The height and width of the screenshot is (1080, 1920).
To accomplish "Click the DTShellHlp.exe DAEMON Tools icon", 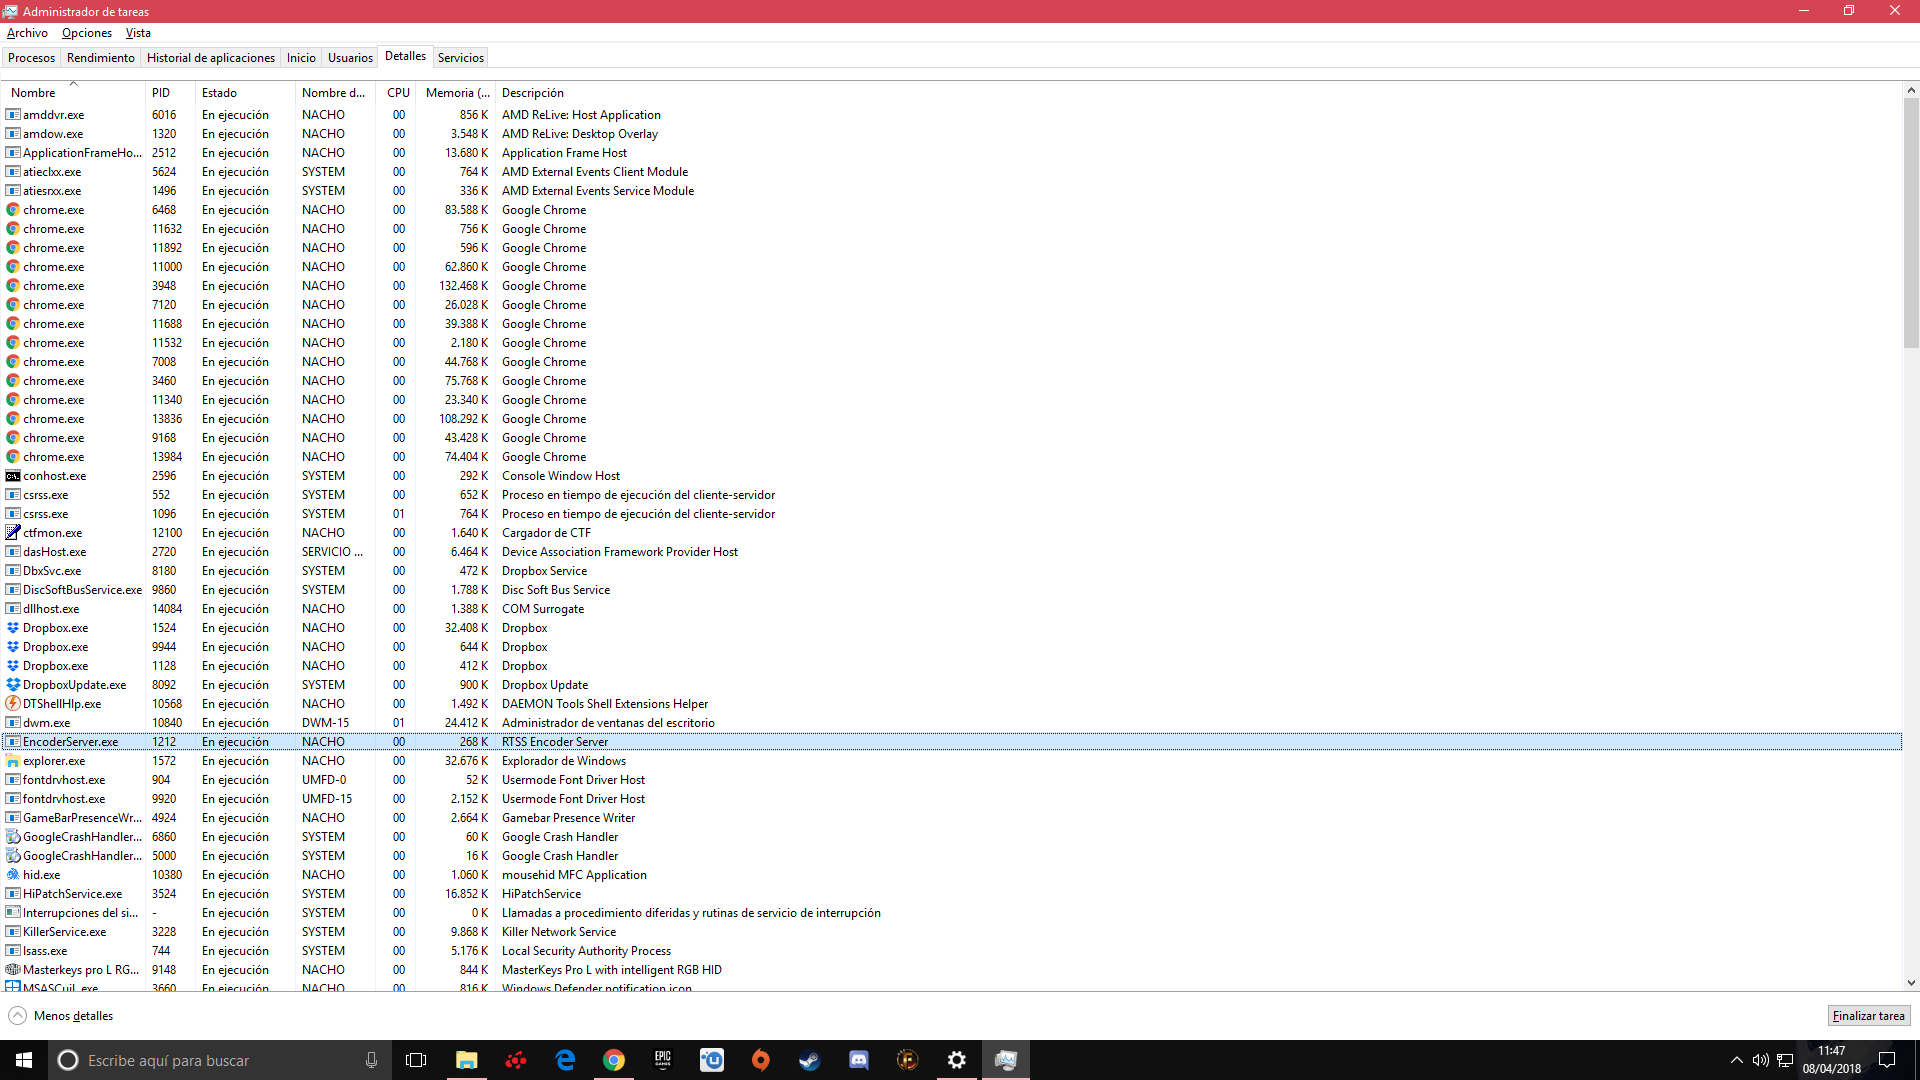I will point(13,704).
